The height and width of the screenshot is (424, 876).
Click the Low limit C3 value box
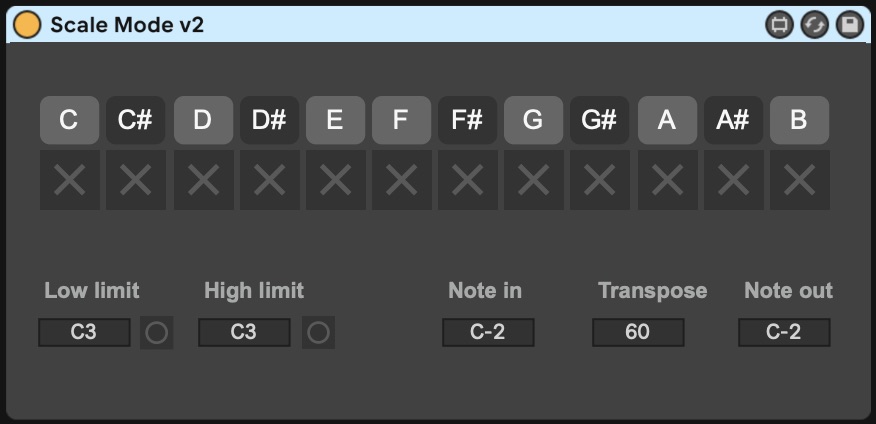point(84,333)
